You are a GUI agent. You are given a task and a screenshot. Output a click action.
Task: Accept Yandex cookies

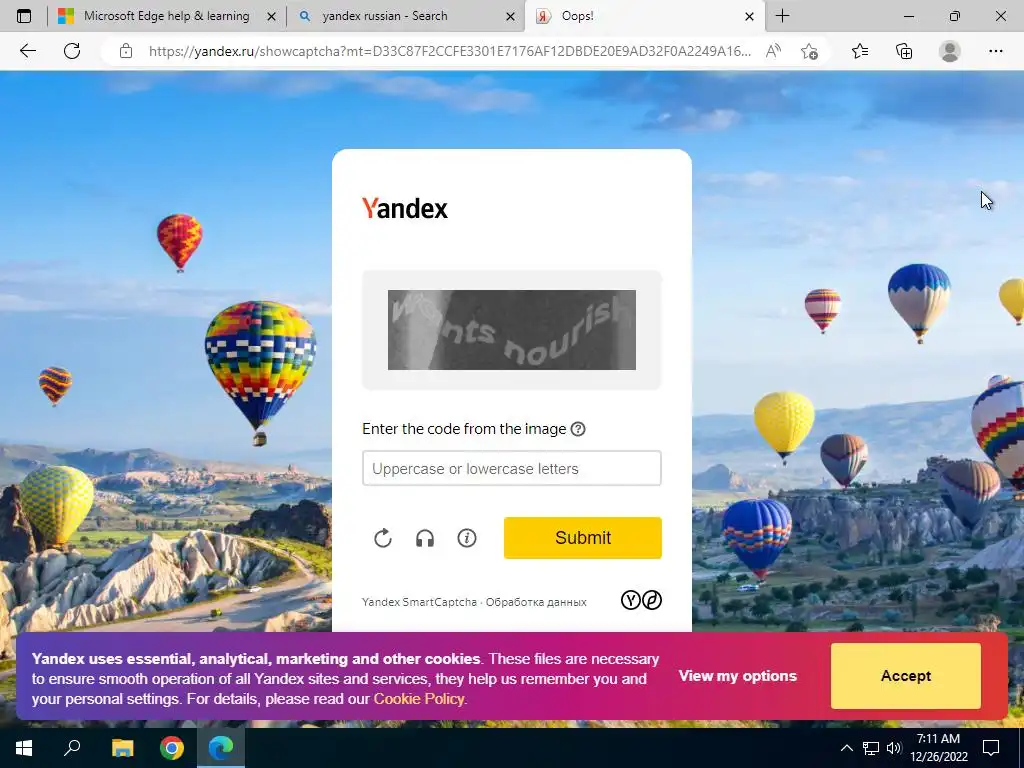click(906, 676)
